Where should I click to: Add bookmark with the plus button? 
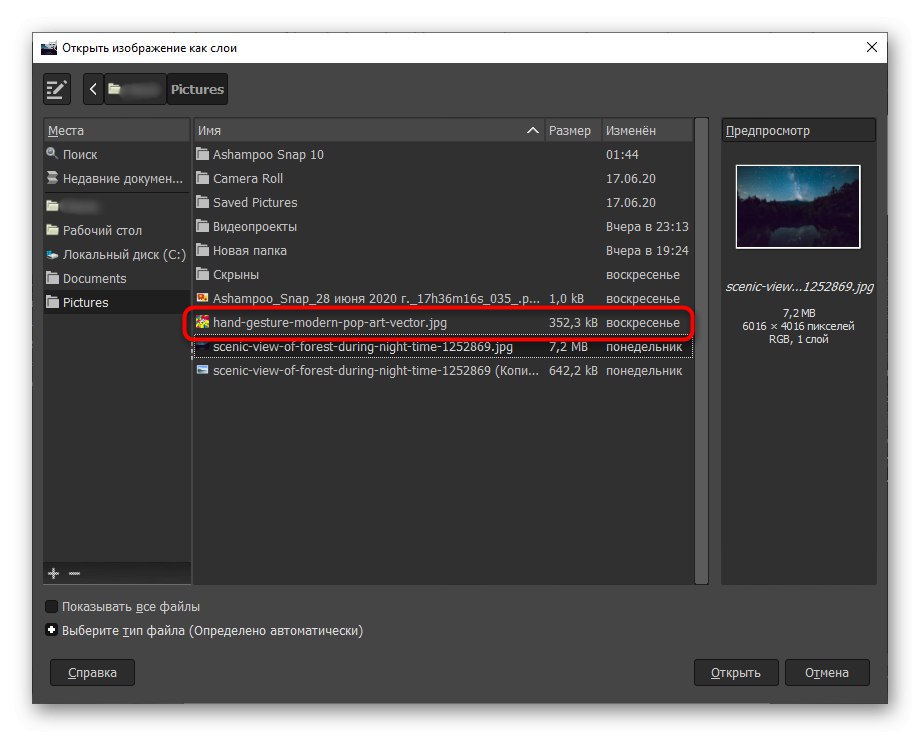[53, 573]
